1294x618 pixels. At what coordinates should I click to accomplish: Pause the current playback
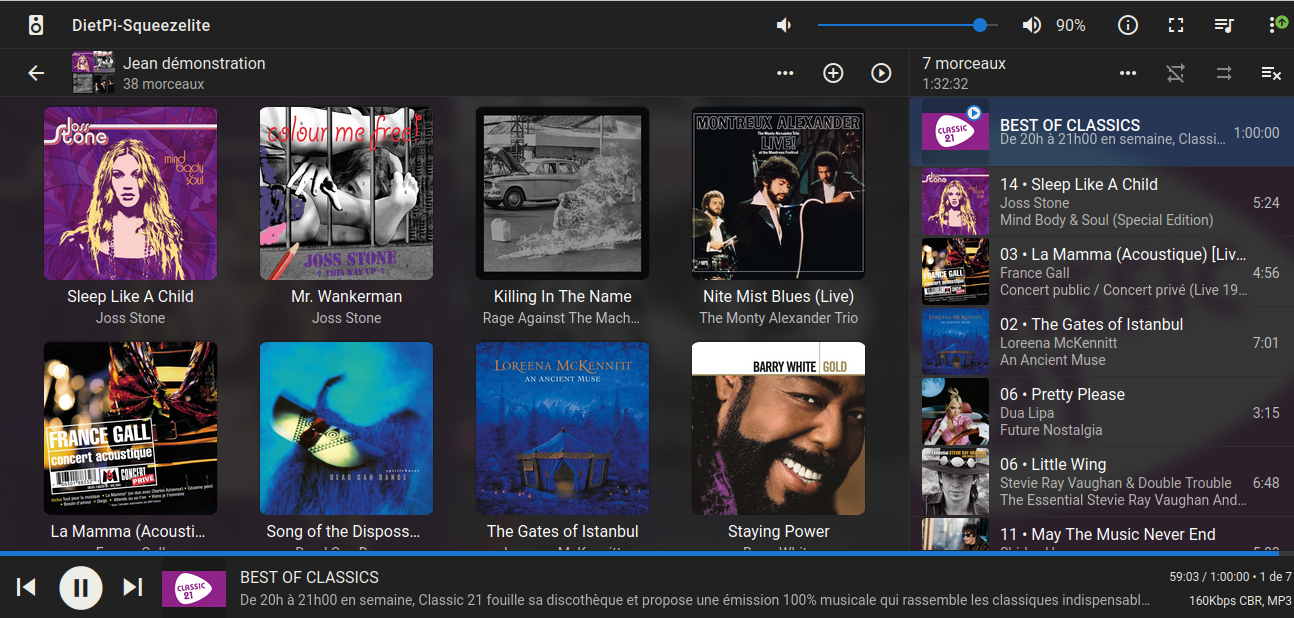pos(81,587)
